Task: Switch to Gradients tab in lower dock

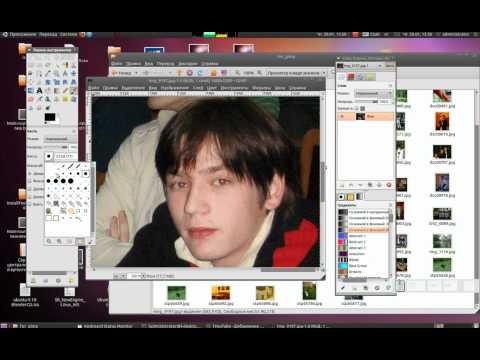Action: (359, 196)
